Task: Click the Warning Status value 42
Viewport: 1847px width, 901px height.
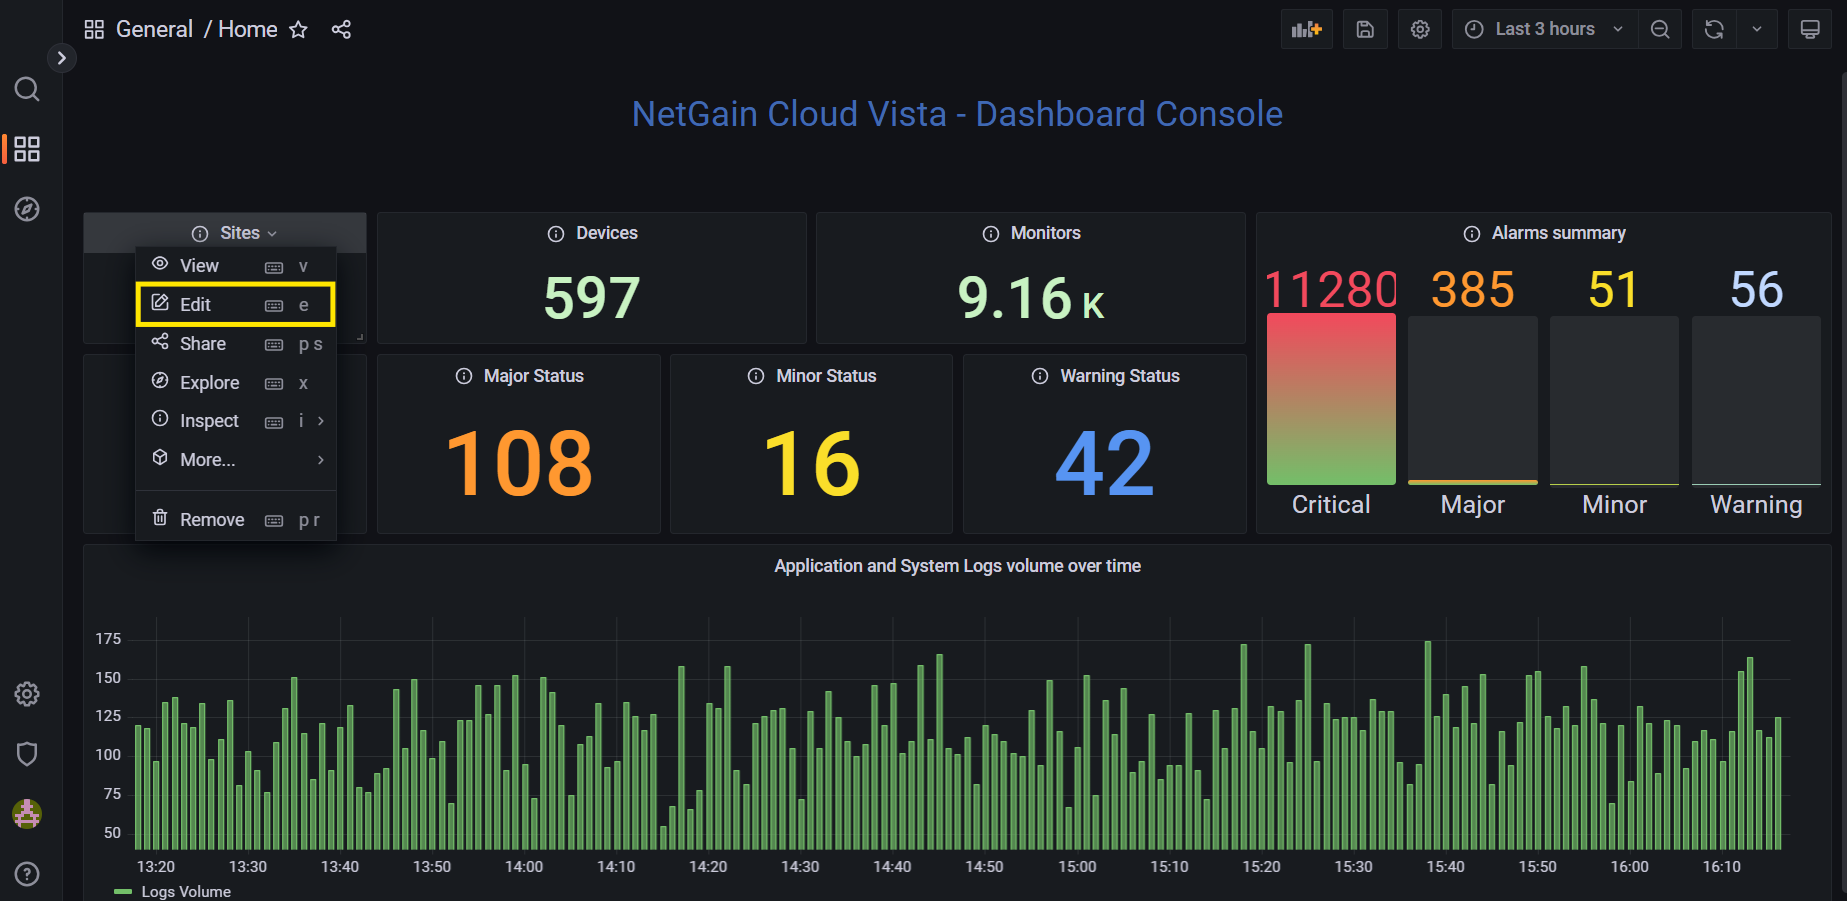Action: pos(1105,463)
